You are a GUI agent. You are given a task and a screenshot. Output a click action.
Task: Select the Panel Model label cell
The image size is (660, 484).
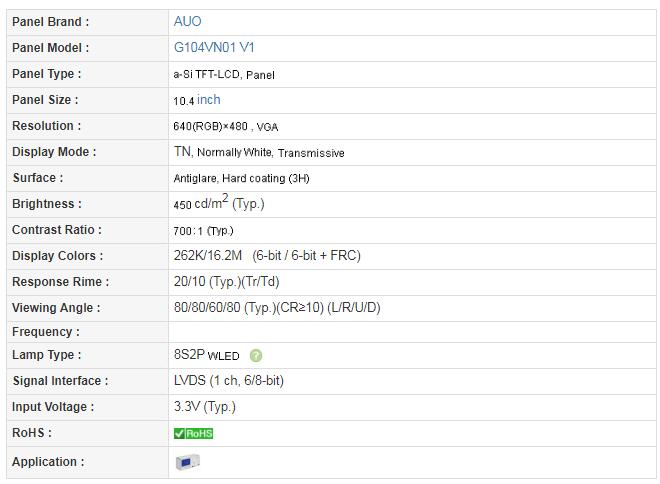tap(88, 48)
